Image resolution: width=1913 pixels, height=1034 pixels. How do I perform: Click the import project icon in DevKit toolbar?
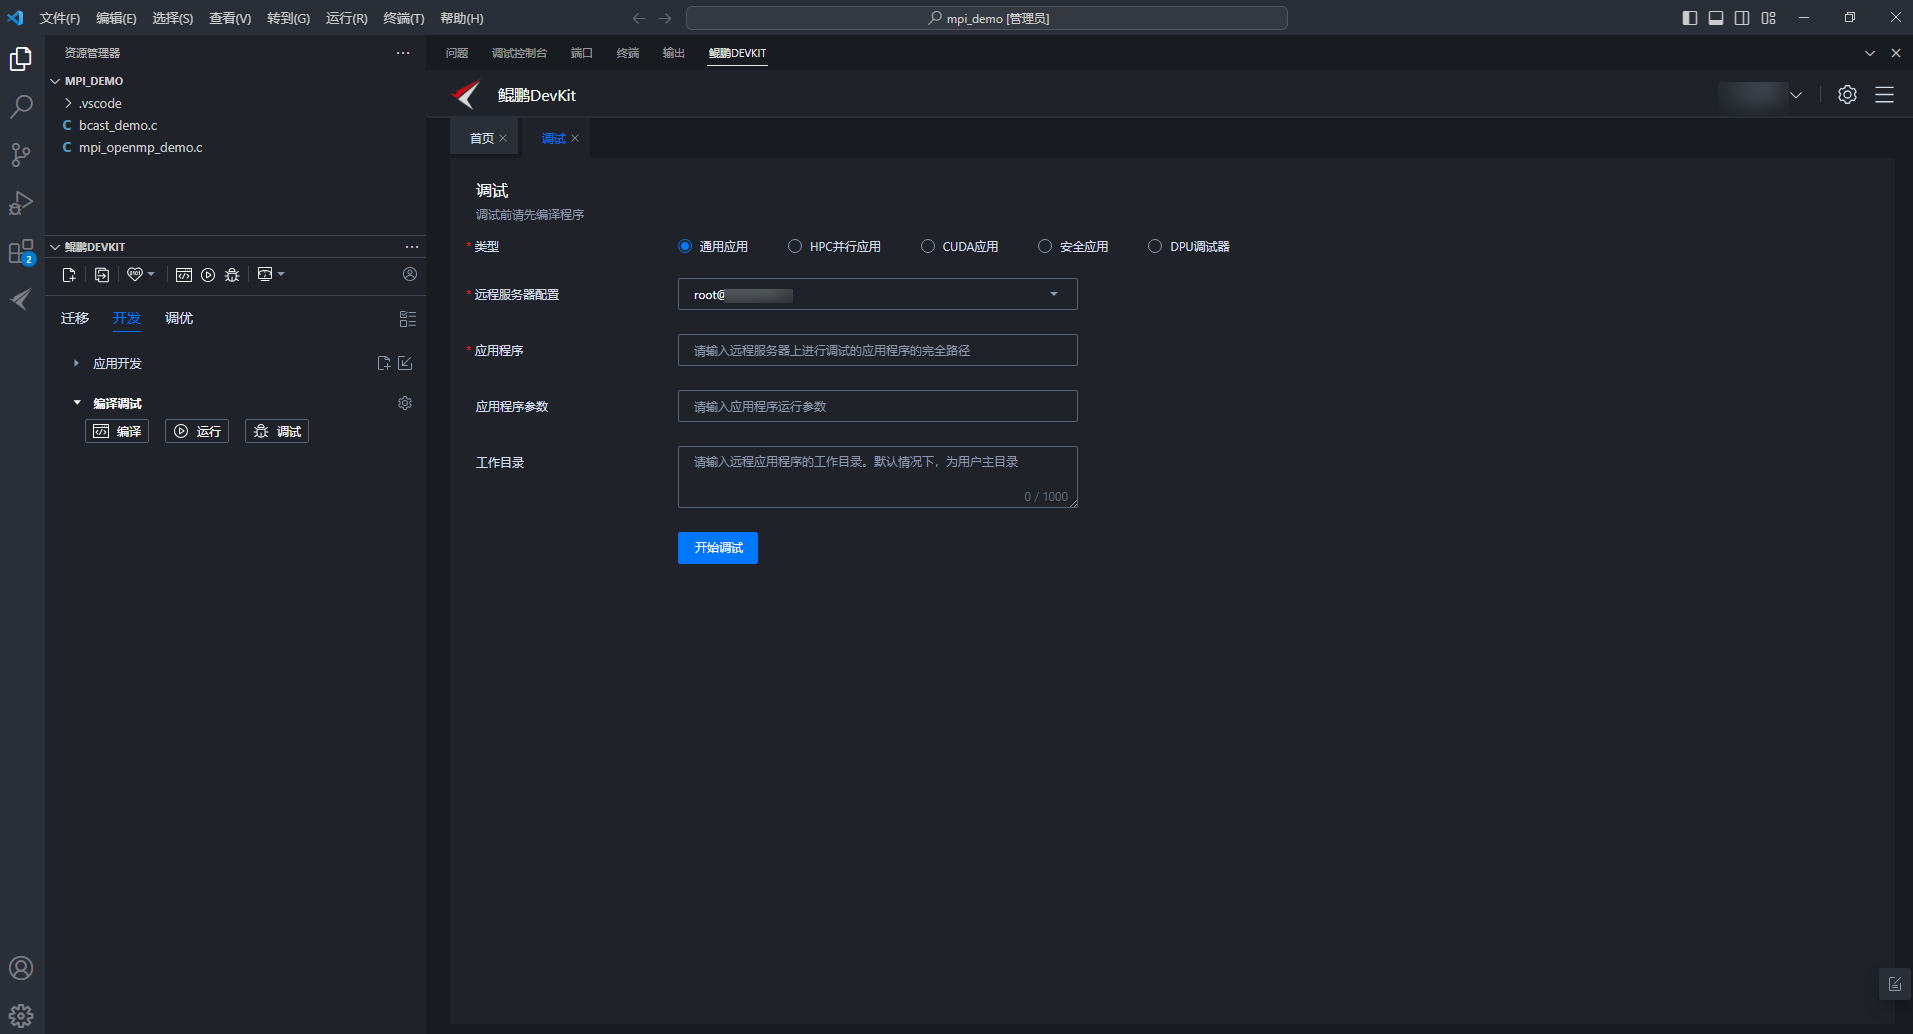tap(102, 274)
